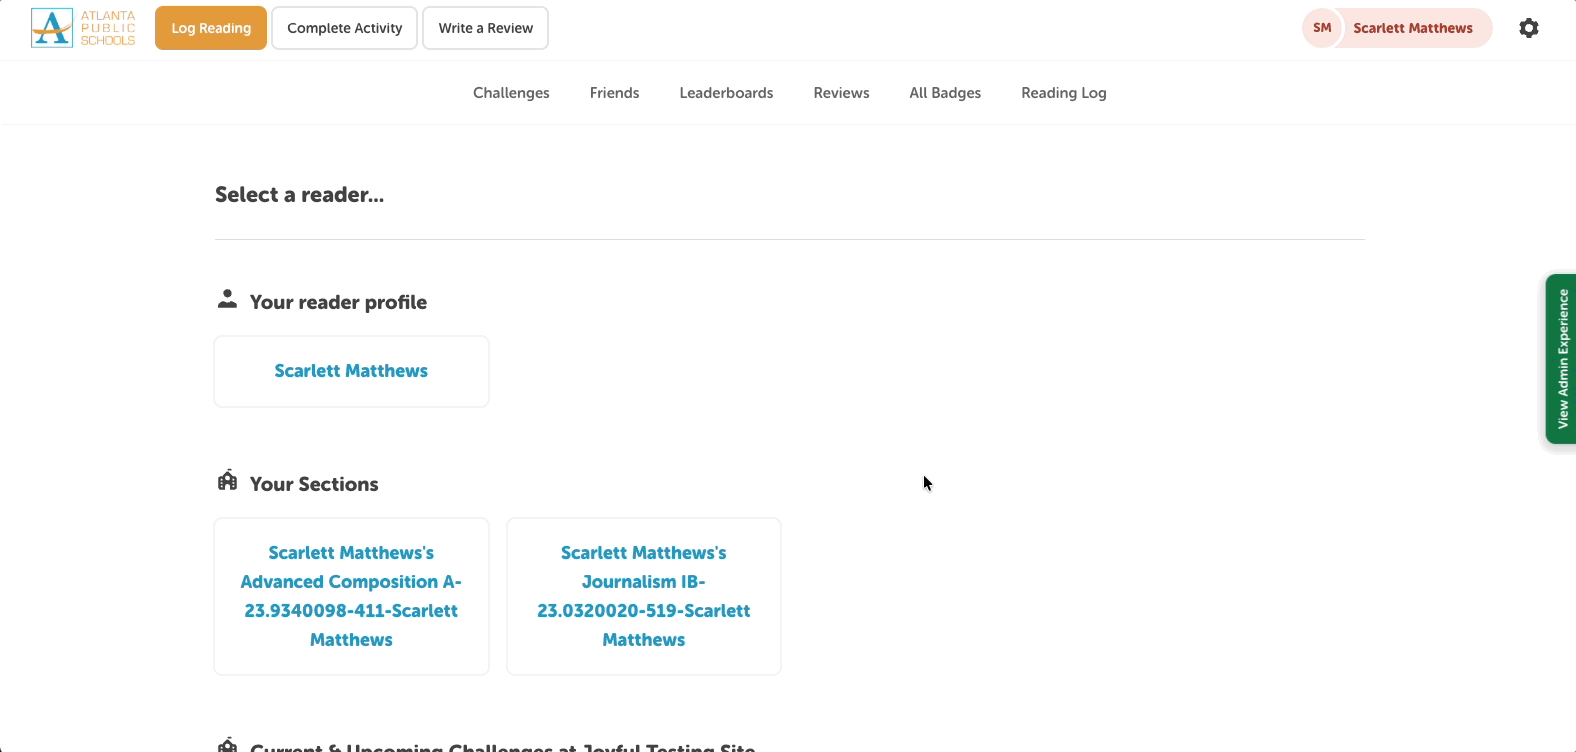Viewport: 1576px width, 752px height.
Task: Open the Reviews tab
Action: pos(841,93)
